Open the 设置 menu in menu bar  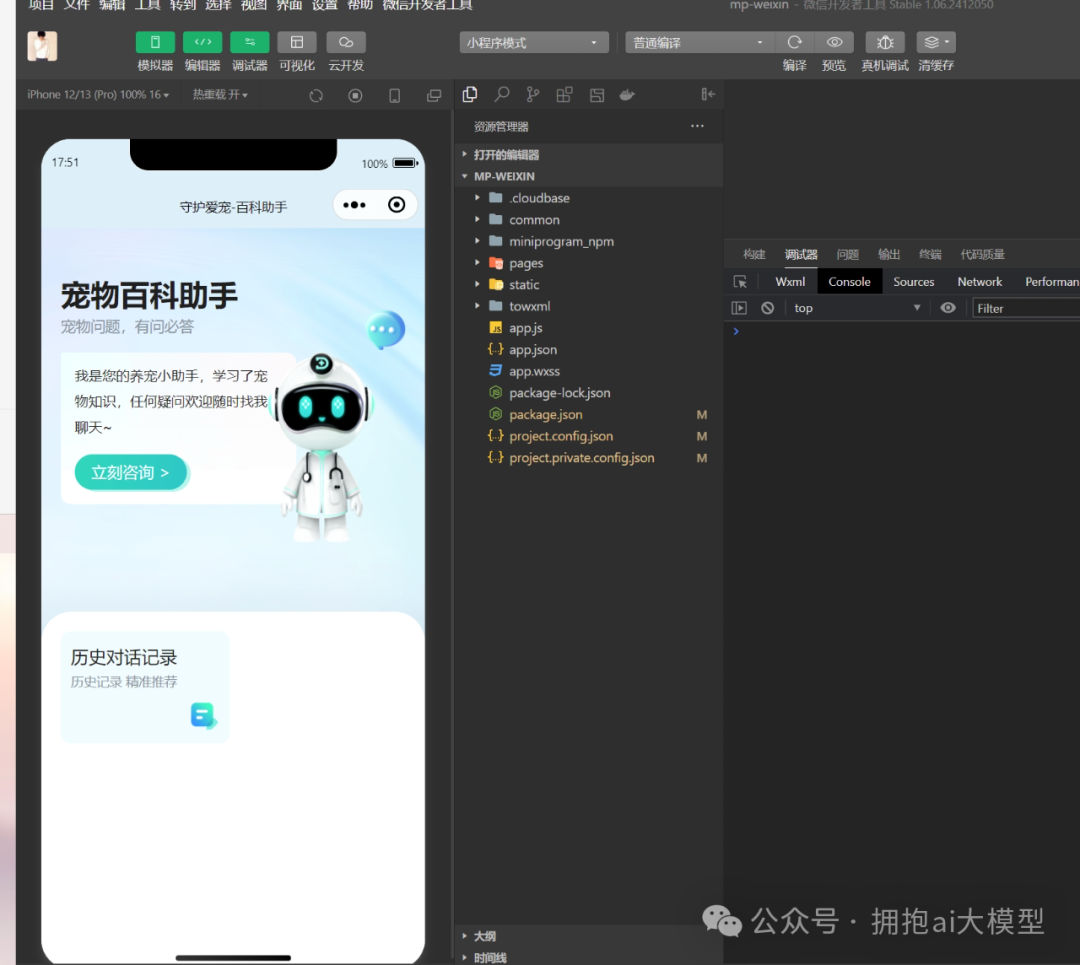(x=324, y=6)
